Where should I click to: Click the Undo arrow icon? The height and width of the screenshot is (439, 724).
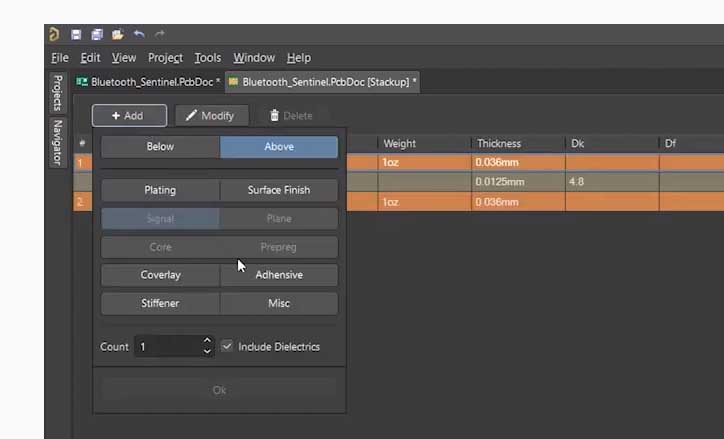click(x=139, y=35)
